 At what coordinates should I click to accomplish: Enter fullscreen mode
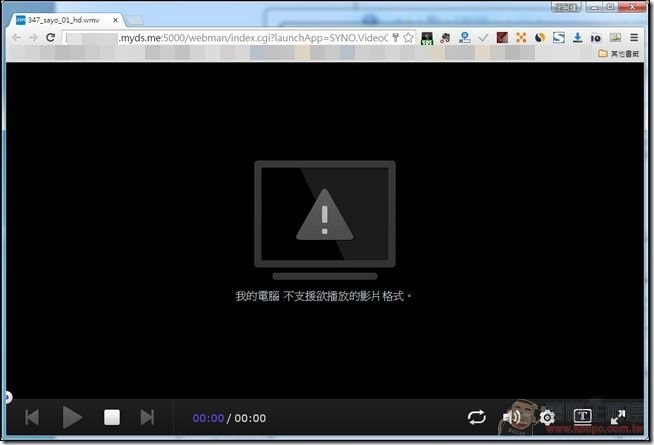click(618, 417)
